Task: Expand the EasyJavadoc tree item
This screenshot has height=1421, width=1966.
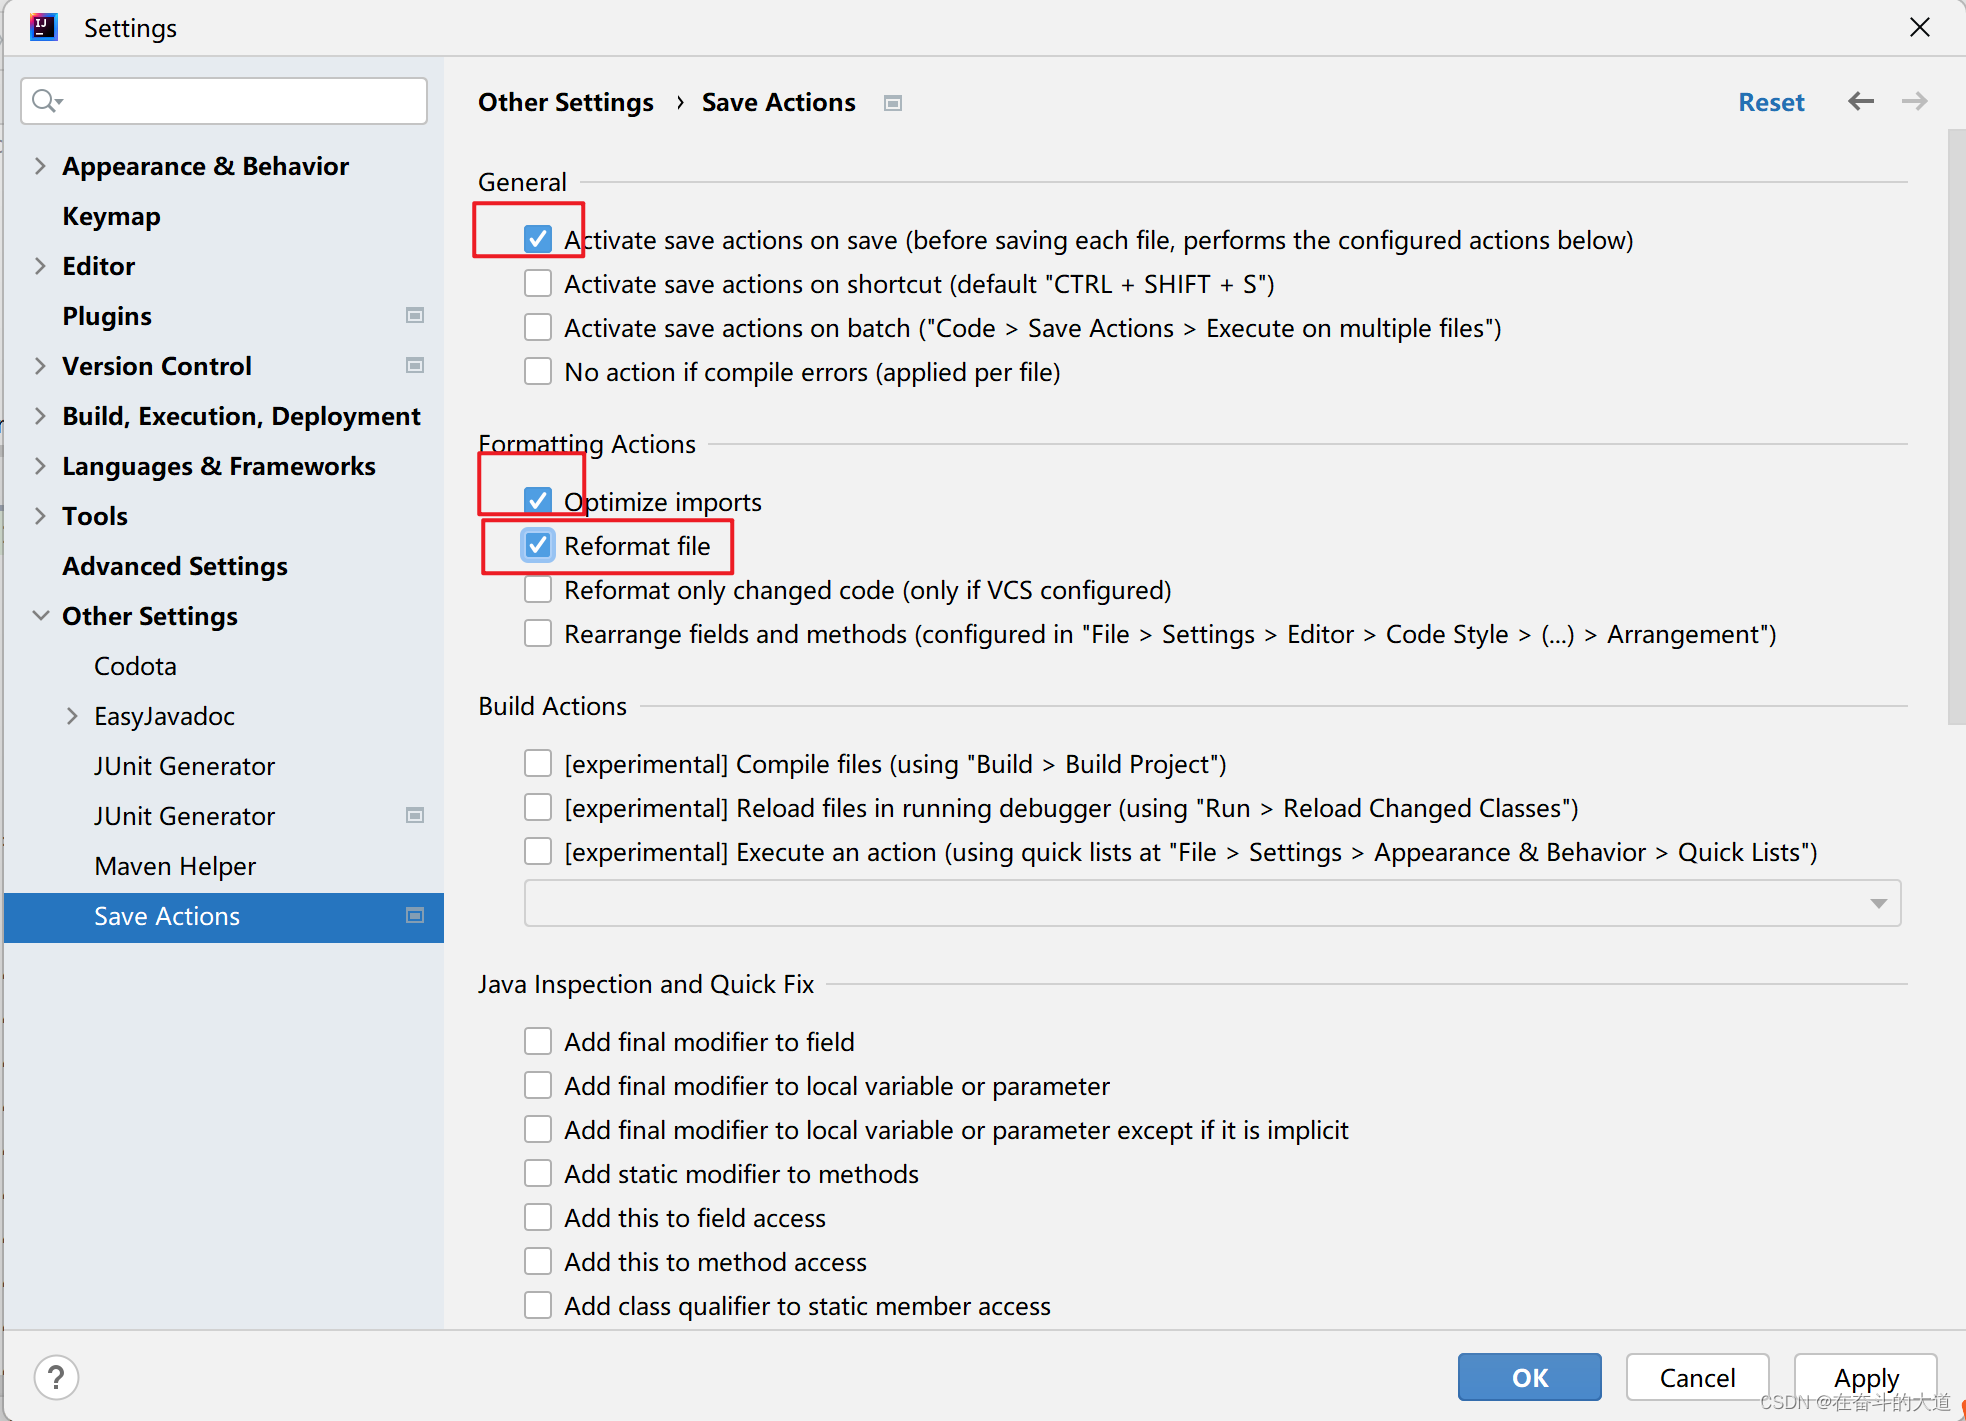Action: click(71, 716)
